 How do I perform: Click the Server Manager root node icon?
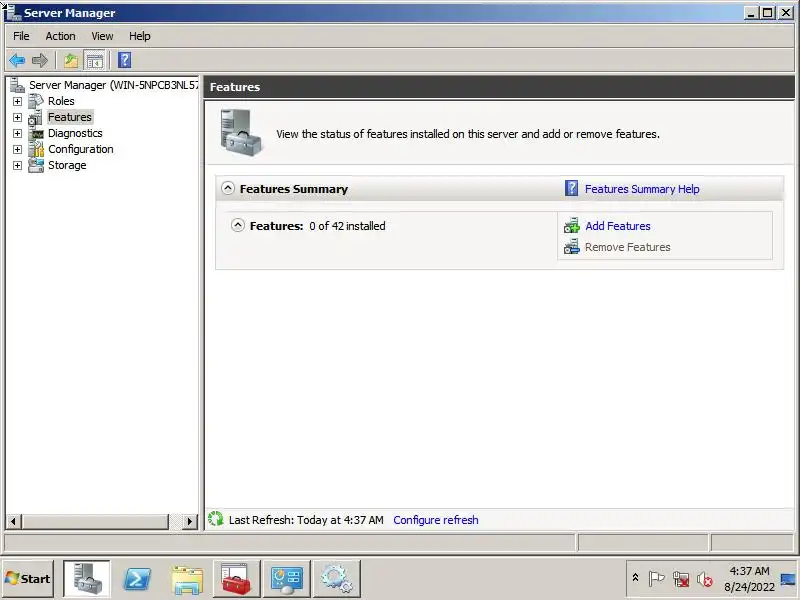pos(17,85)
